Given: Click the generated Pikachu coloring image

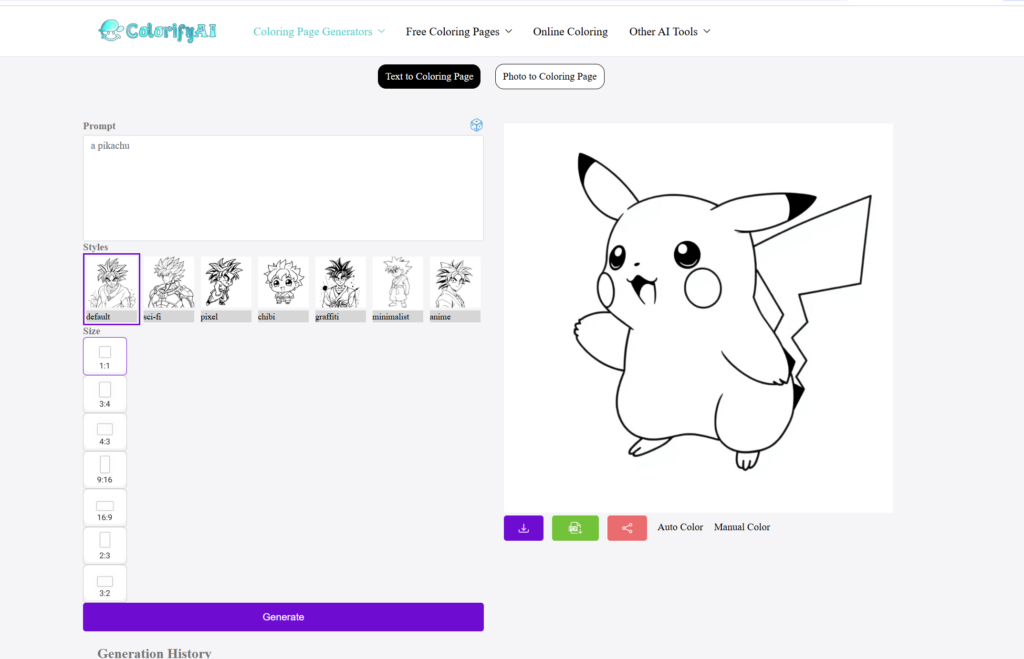Looking at the screenshot, I should point(698,317).
